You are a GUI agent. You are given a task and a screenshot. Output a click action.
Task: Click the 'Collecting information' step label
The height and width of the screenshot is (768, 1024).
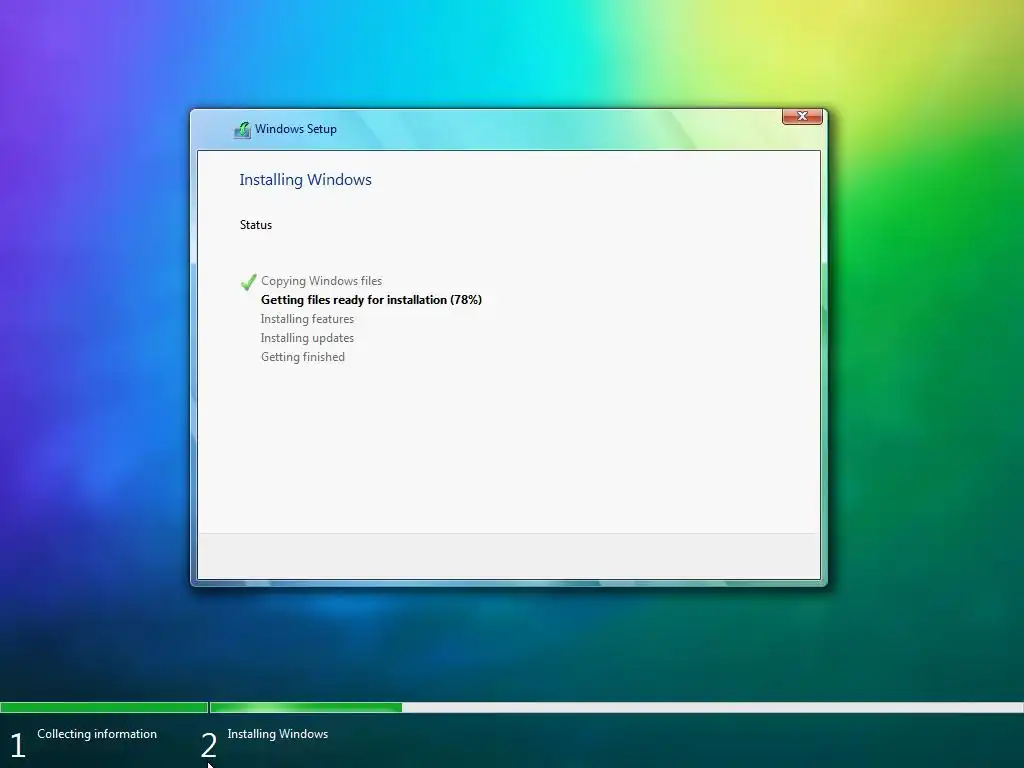click(97, 734)
